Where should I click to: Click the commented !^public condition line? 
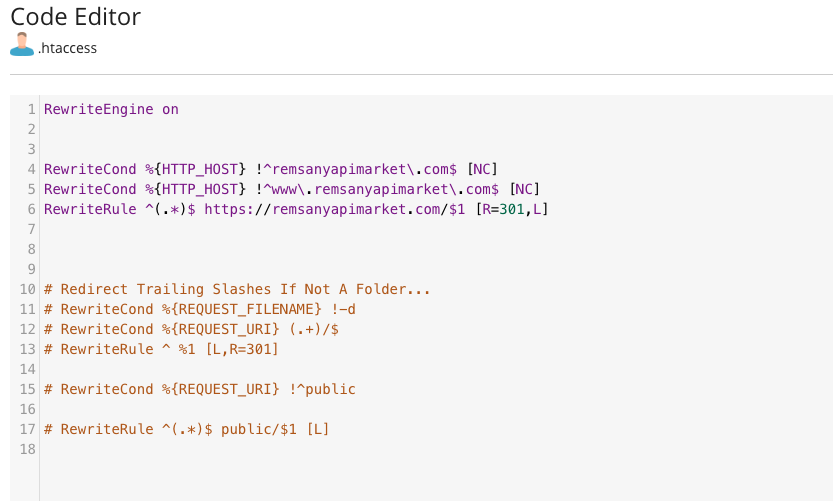tap(200, 389)
